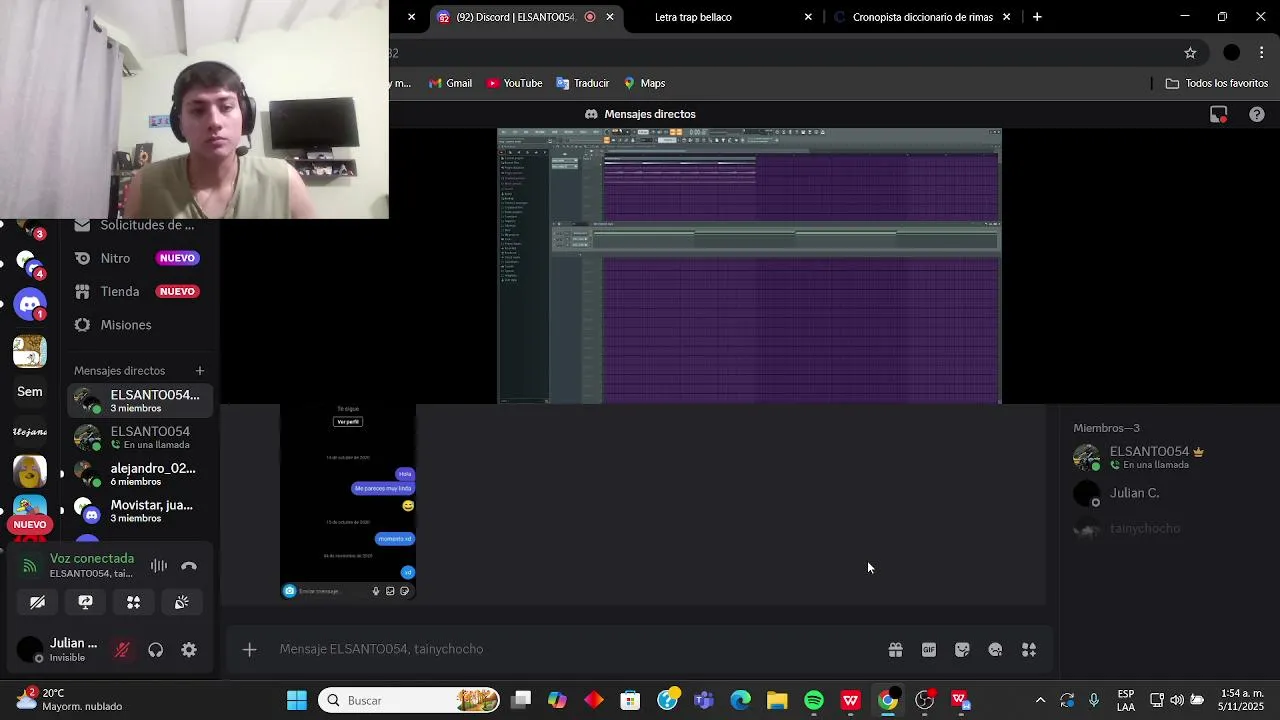Image resolution: width=1280 pixels, height=720 pixels.
Task: Open Tienda shop page
Action: pos(140,291)
